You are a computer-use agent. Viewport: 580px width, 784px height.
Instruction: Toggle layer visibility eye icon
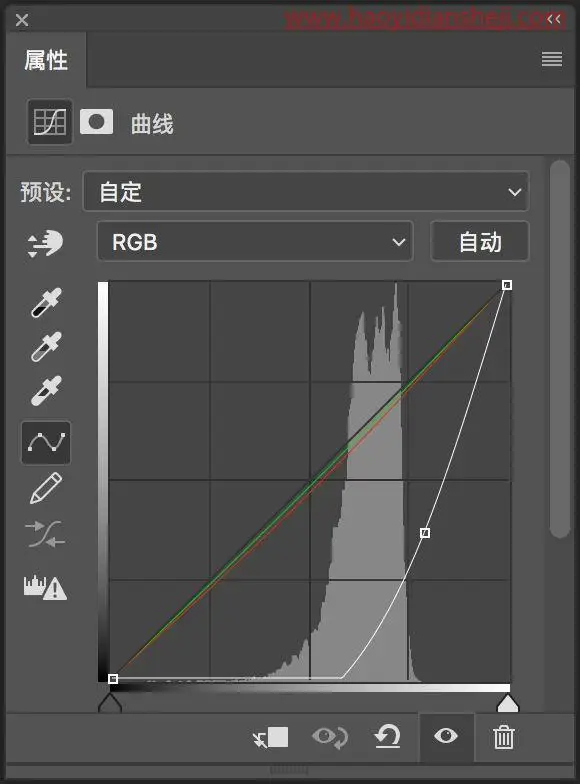446,736
